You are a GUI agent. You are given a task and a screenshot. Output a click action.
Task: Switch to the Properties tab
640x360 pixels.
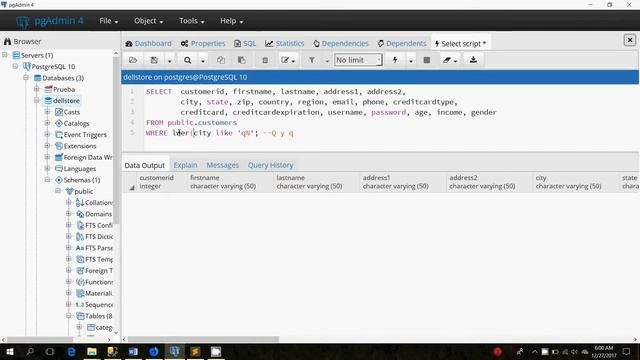click(203, 43)
